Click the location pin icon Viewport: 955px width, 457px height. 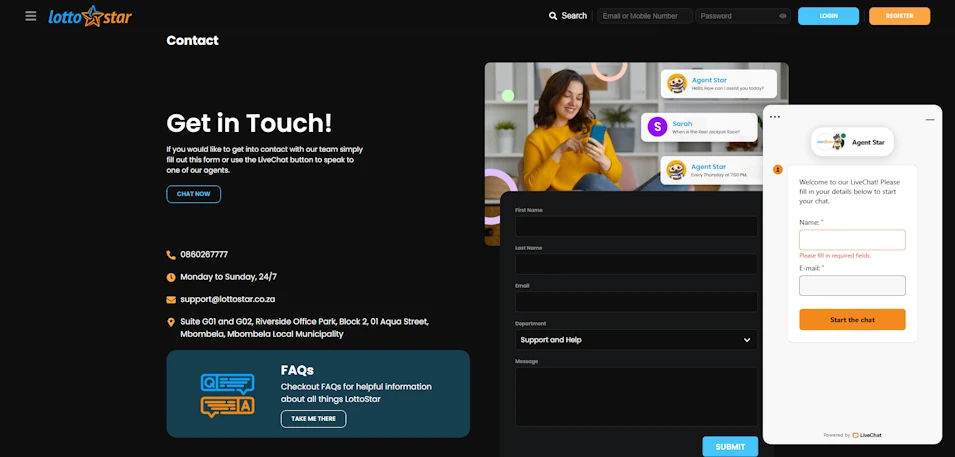click(171, 322)
